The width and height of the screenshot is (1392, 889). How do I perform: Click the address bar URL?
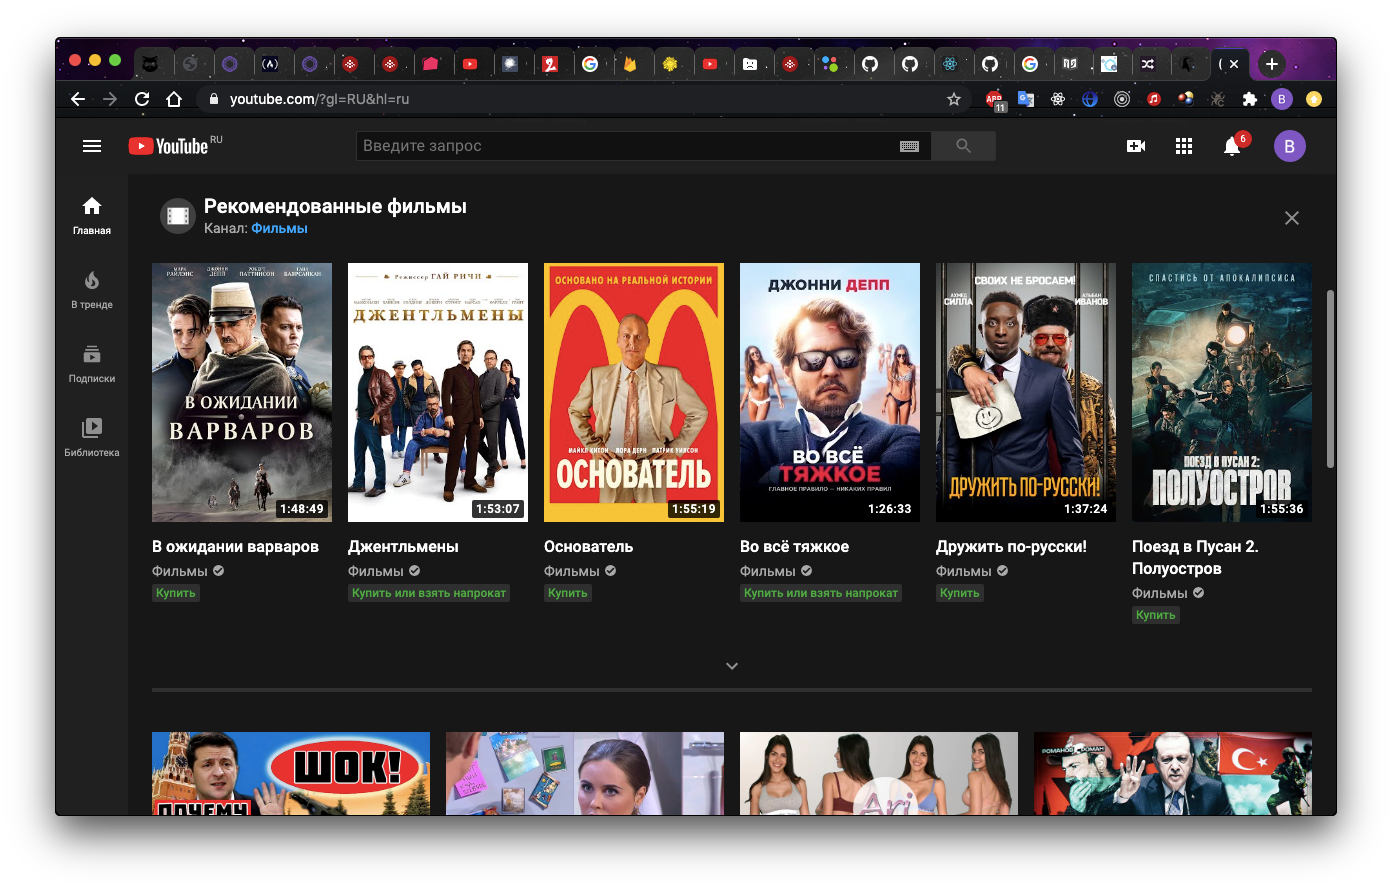point(319,99)
